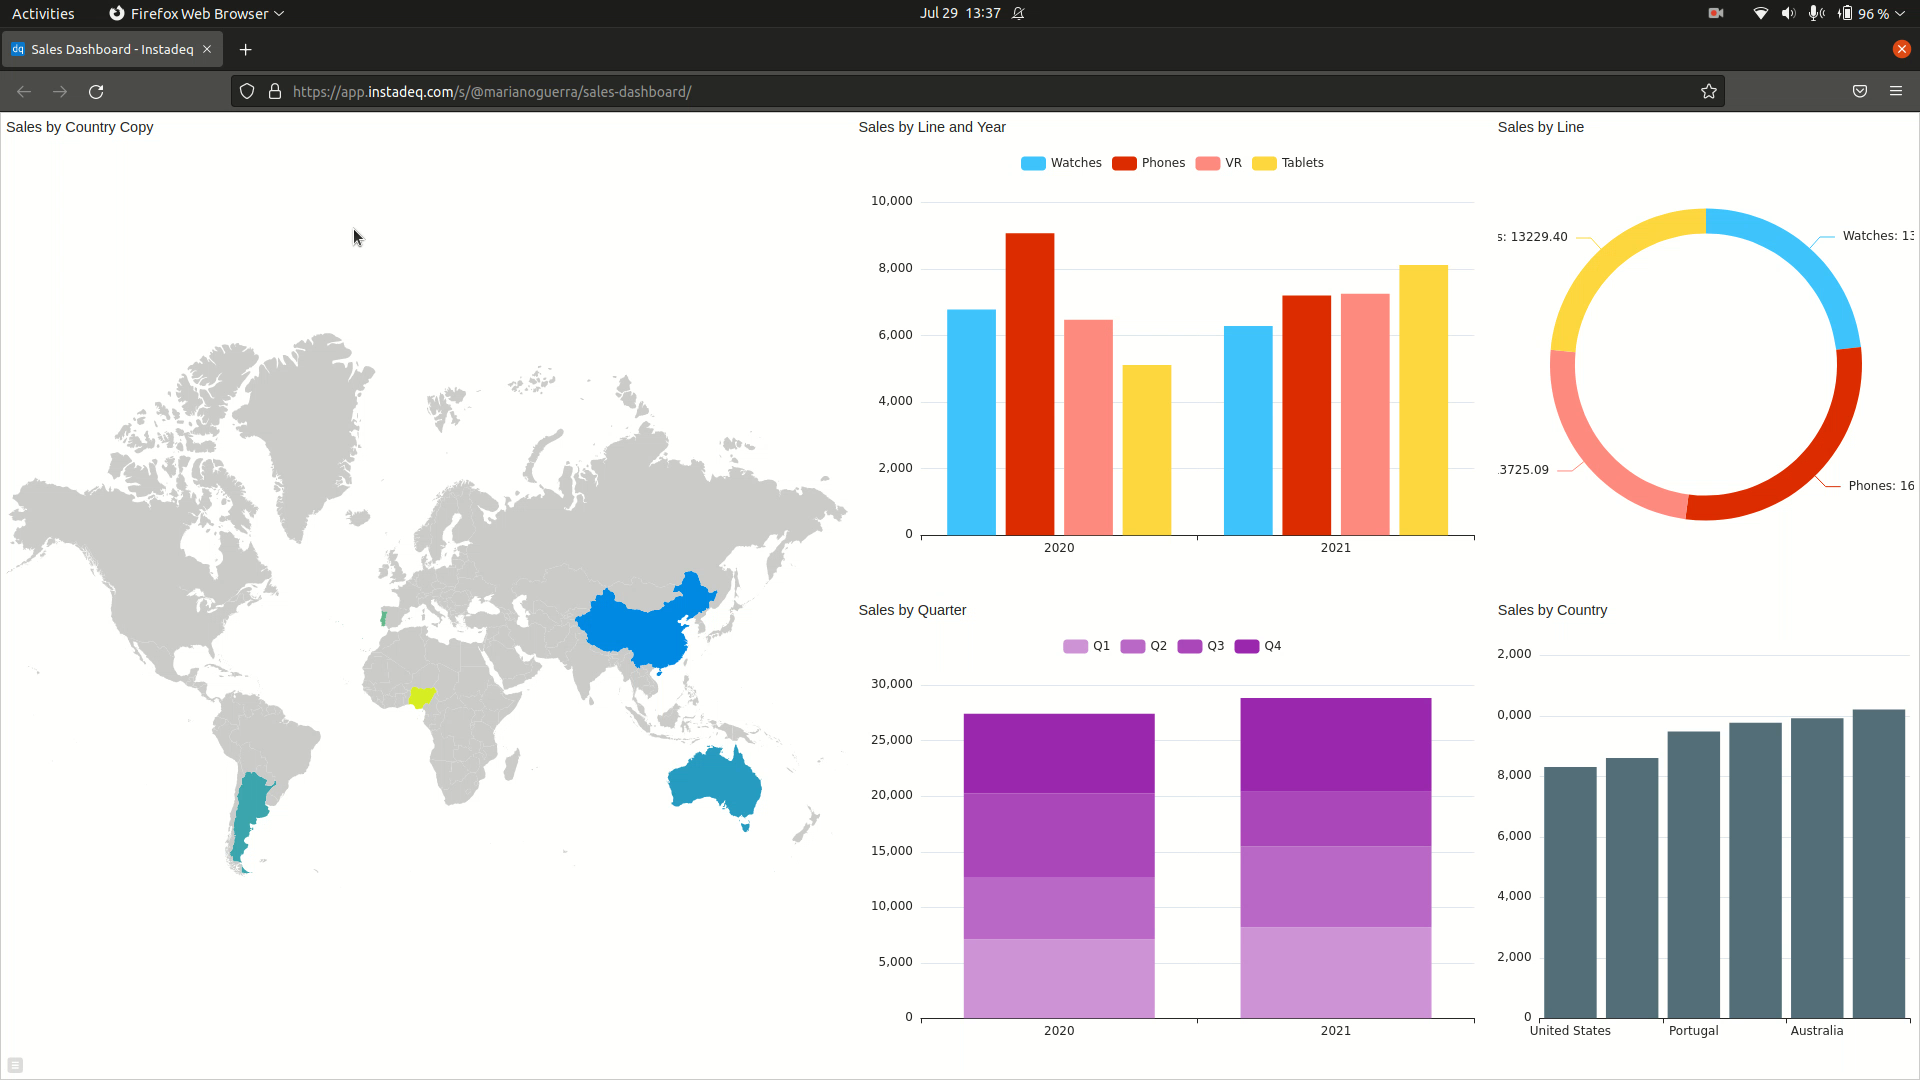The image size is (1920, 1080).
Task: Click the 2020 Watches blue bar
Action: pos(971,422)
